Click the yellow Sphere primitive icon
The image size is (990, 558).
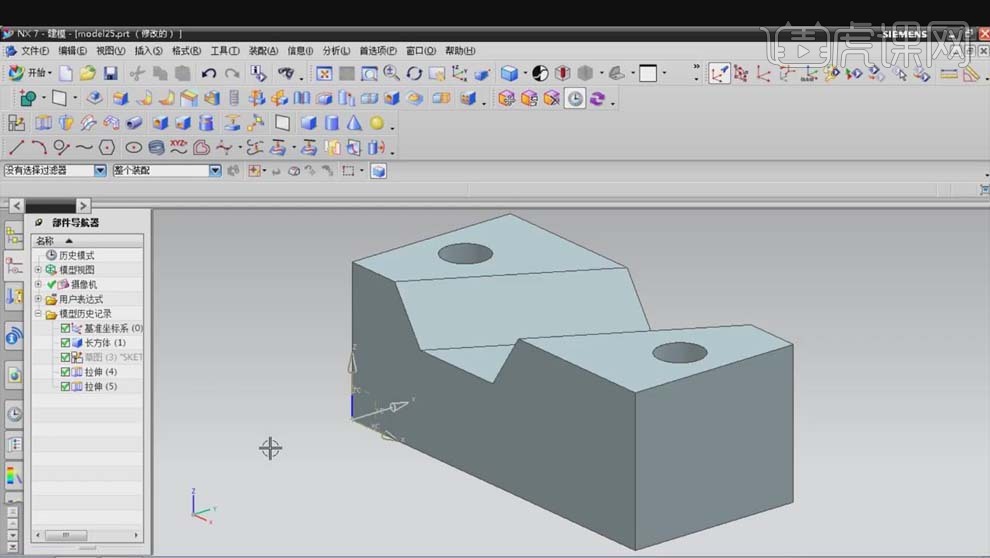(x=377, y=123)
